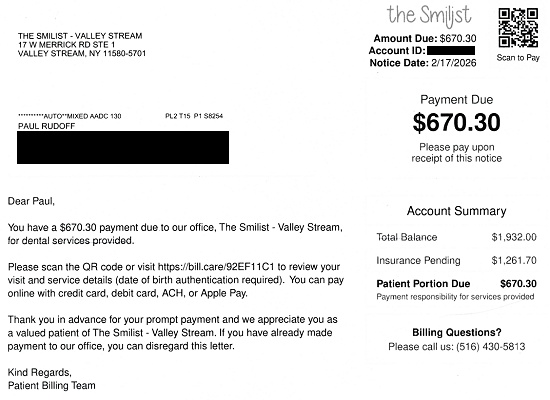Click the Patient Billing Team signature

pyautogui.click(x=52, y=386)
